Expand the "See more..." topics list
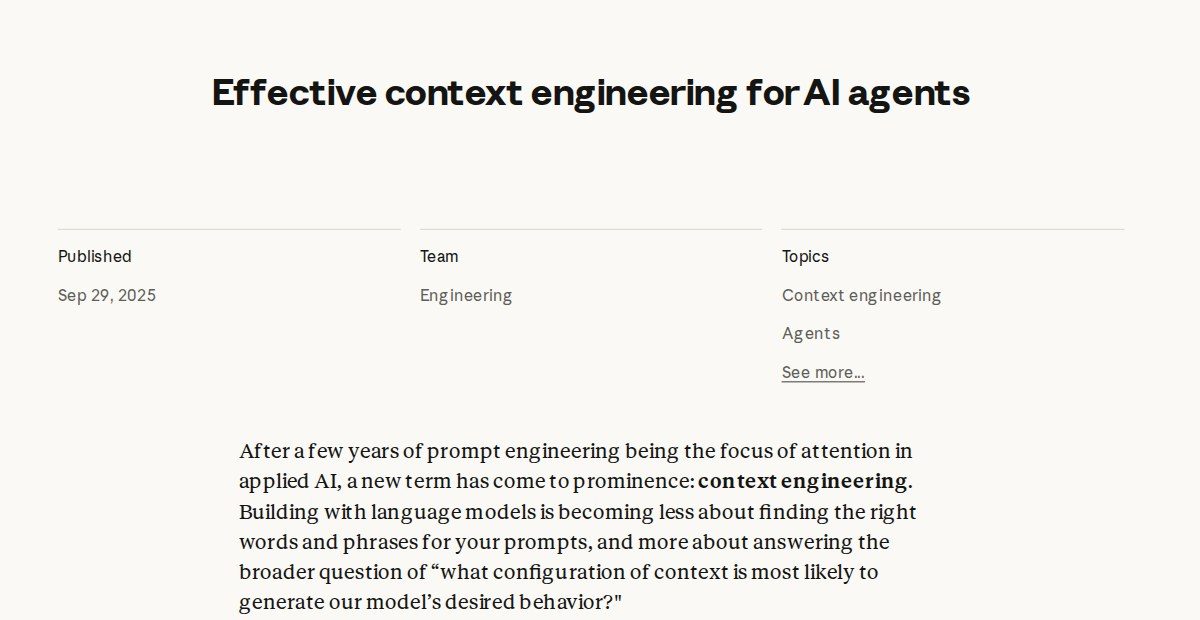 tap(823, 372)
